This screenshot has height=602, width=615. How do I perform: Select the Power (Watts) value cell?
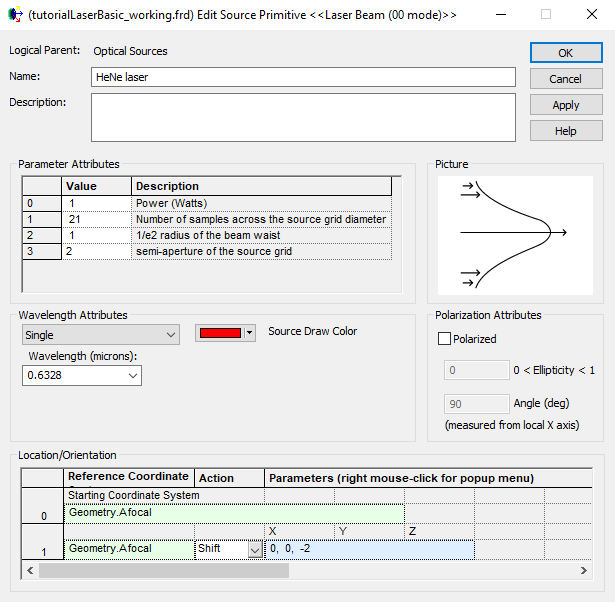point(96,203)
